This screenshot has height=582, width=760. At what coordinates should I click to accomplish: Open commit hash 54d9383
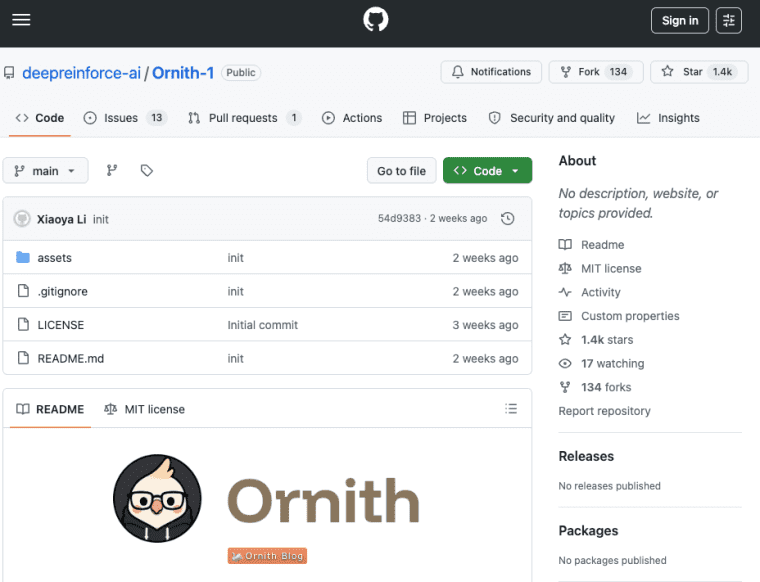click(399, 219)
